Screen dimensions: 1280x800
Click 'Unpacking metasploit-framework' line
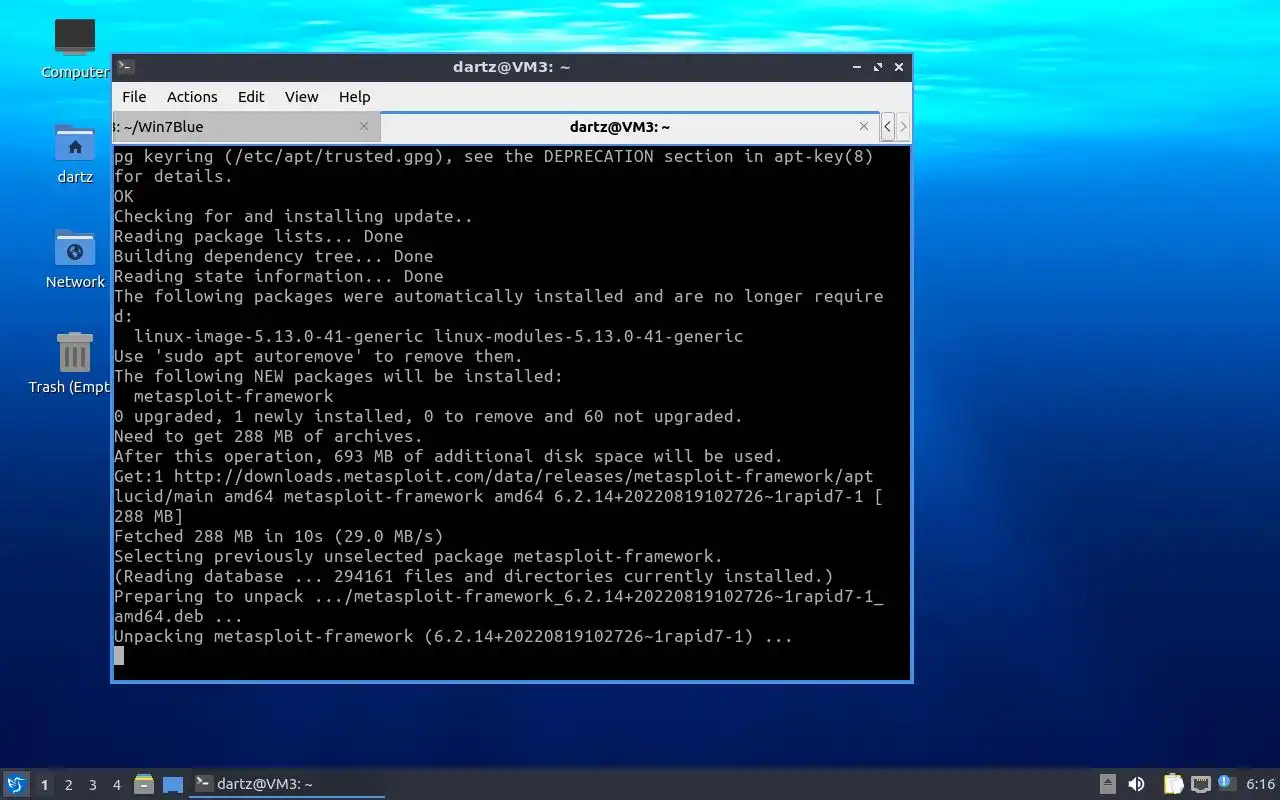point(453,636)
